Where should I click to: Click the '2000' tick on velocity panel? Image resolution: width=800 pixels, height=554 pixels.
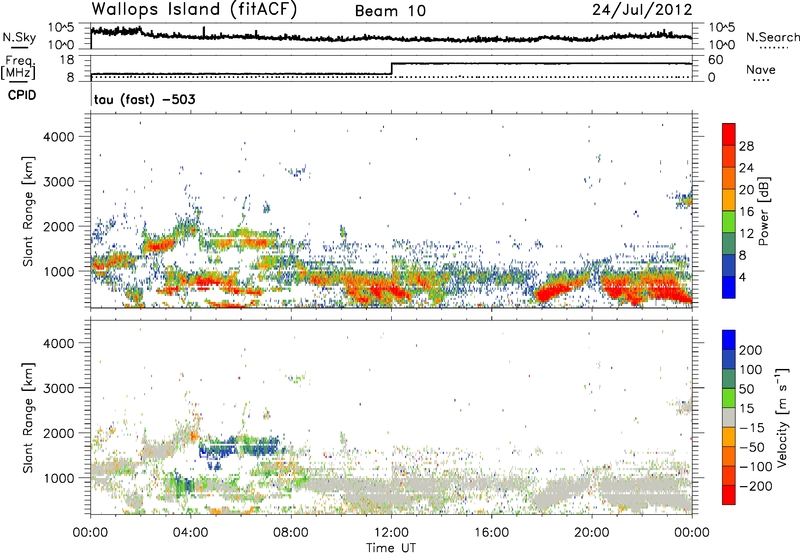[x=59, y=433]
